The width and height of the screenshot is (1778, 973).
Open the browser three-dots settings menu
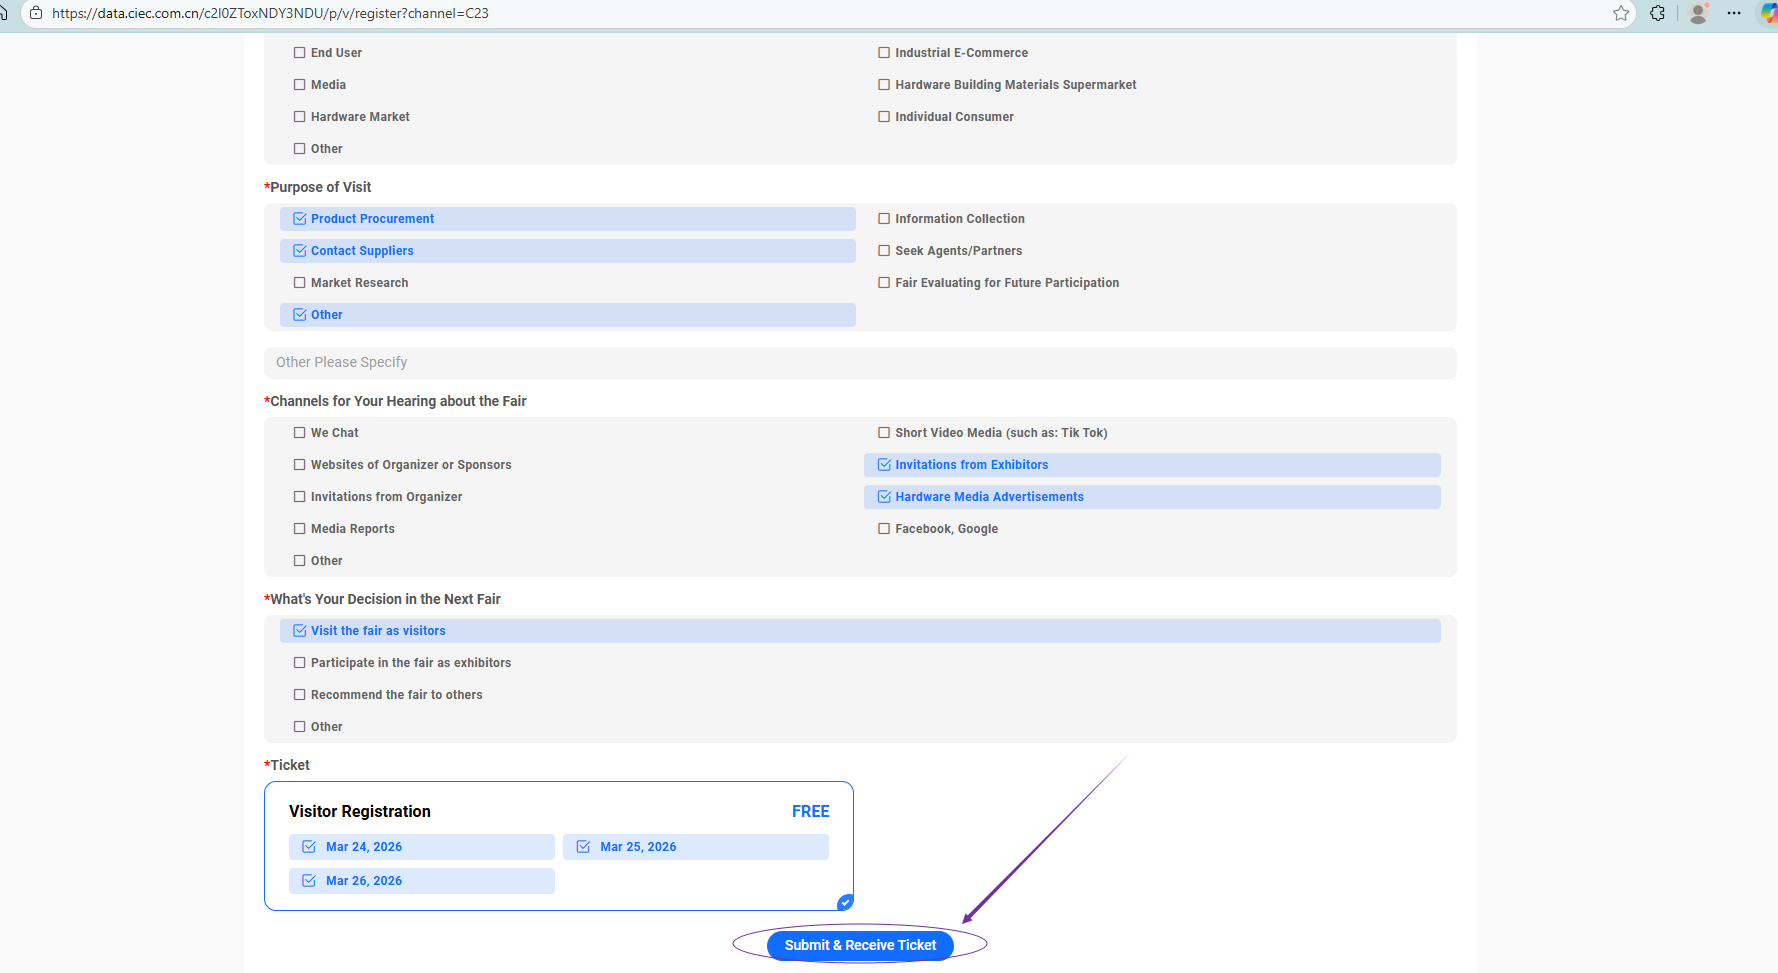click(1734, 13)
